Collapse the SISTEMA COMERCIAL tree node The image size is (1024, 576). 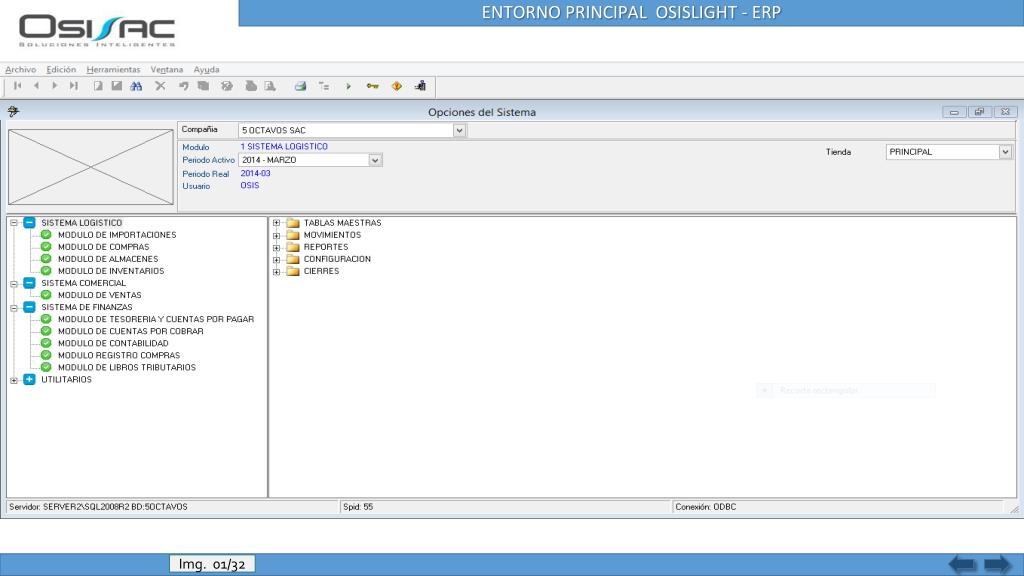pos(14,284)
